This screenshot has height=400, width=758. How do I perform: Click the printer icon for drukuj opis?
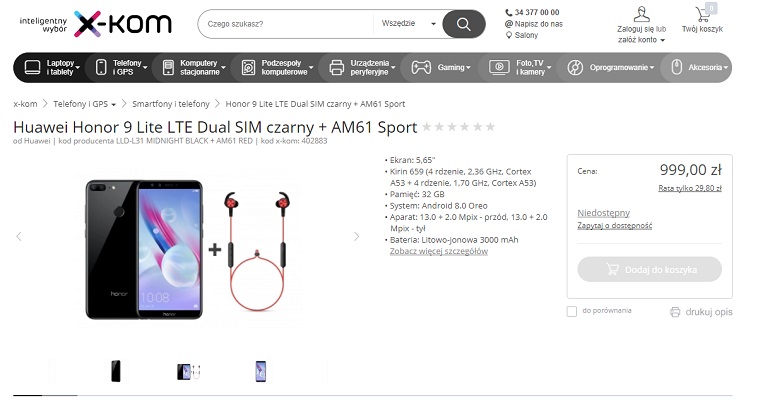click(x=675, y=312)
